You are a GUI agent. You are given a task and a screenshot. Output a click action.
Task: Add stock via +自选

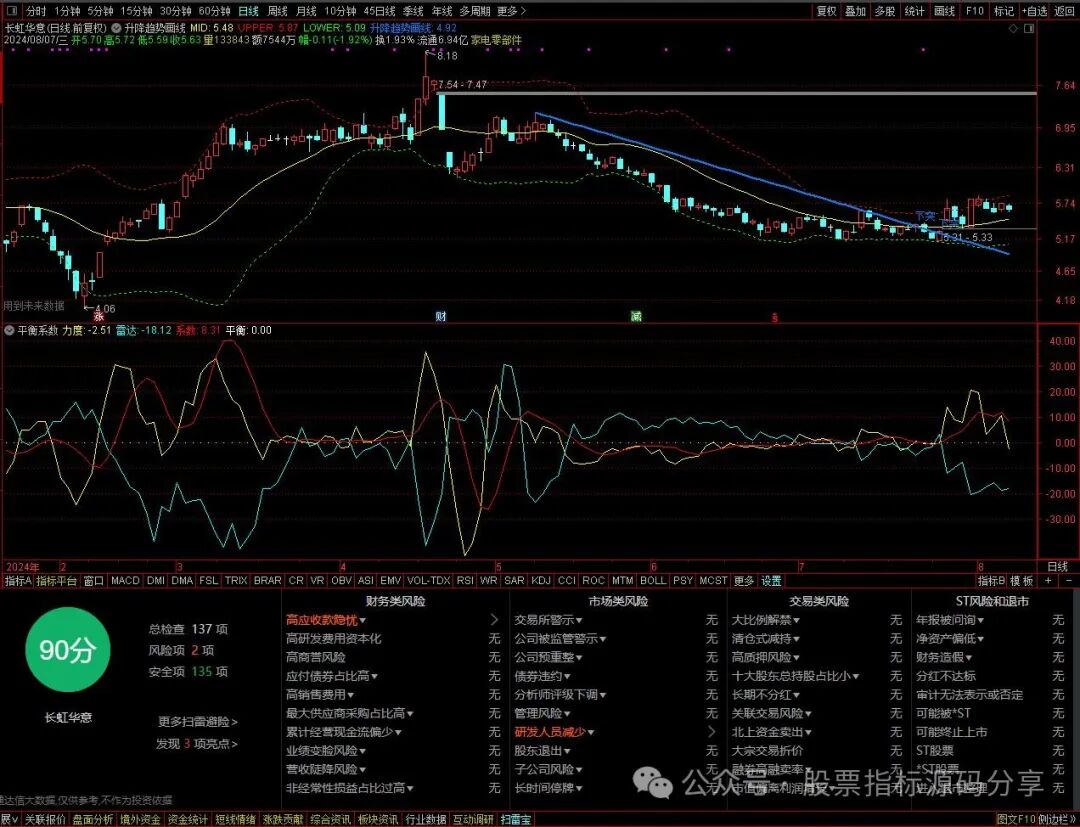1035,11
